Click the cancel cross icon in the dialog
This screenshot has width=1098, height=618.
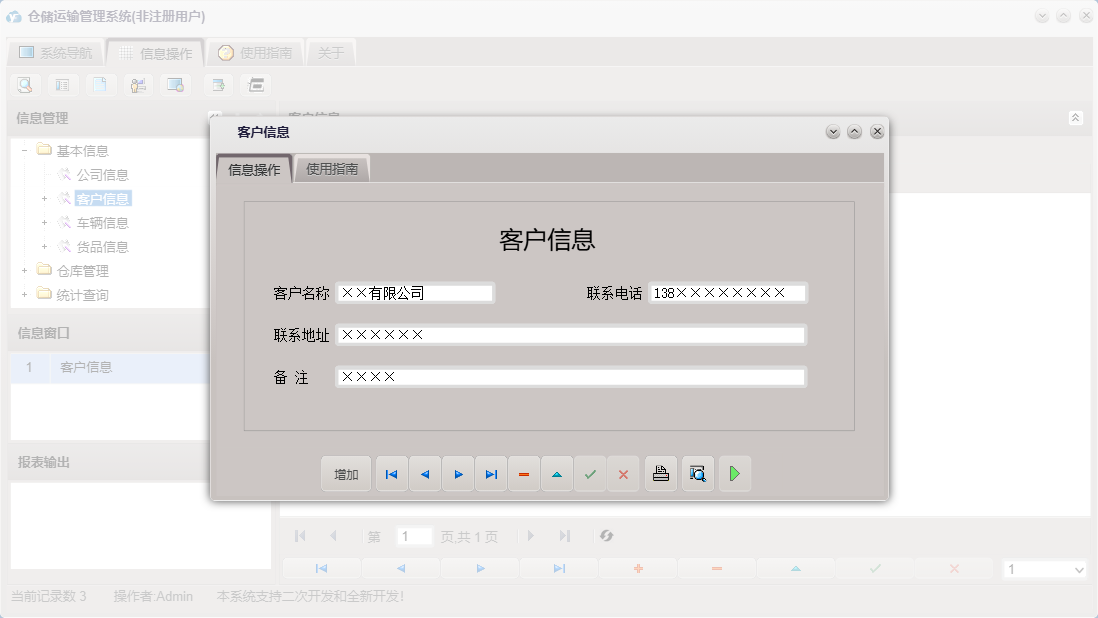click(623, 473)
